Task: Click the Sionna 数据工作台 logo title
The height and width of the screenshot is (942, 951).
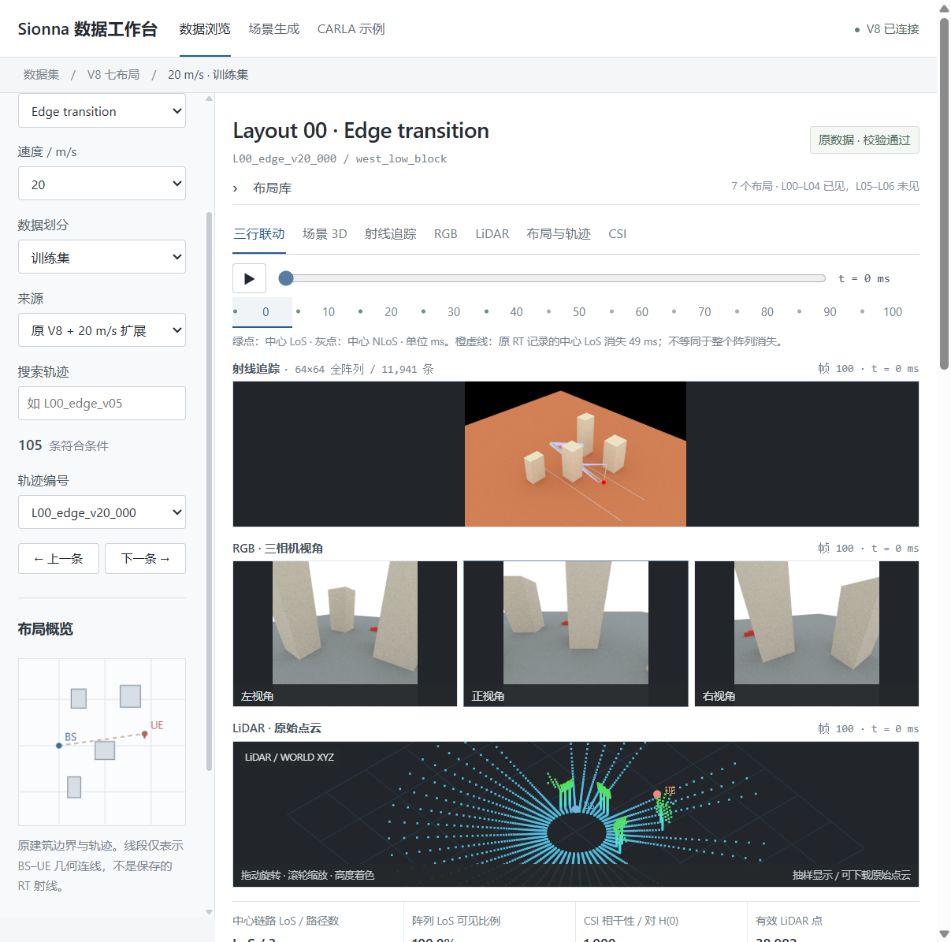Action: point(87,29)
